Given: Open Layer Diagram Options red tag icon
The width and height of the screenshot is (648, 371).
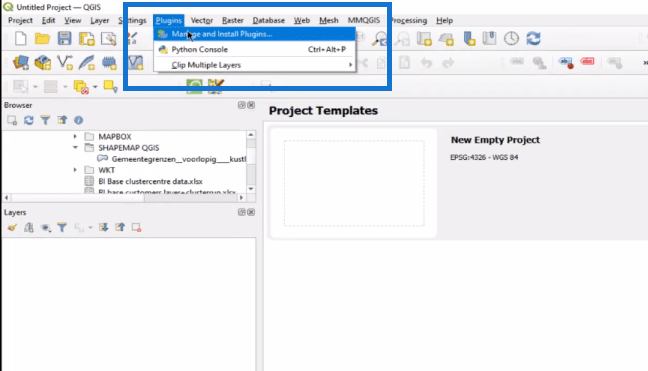Looking at the screenshot, I should pos(587,62).
